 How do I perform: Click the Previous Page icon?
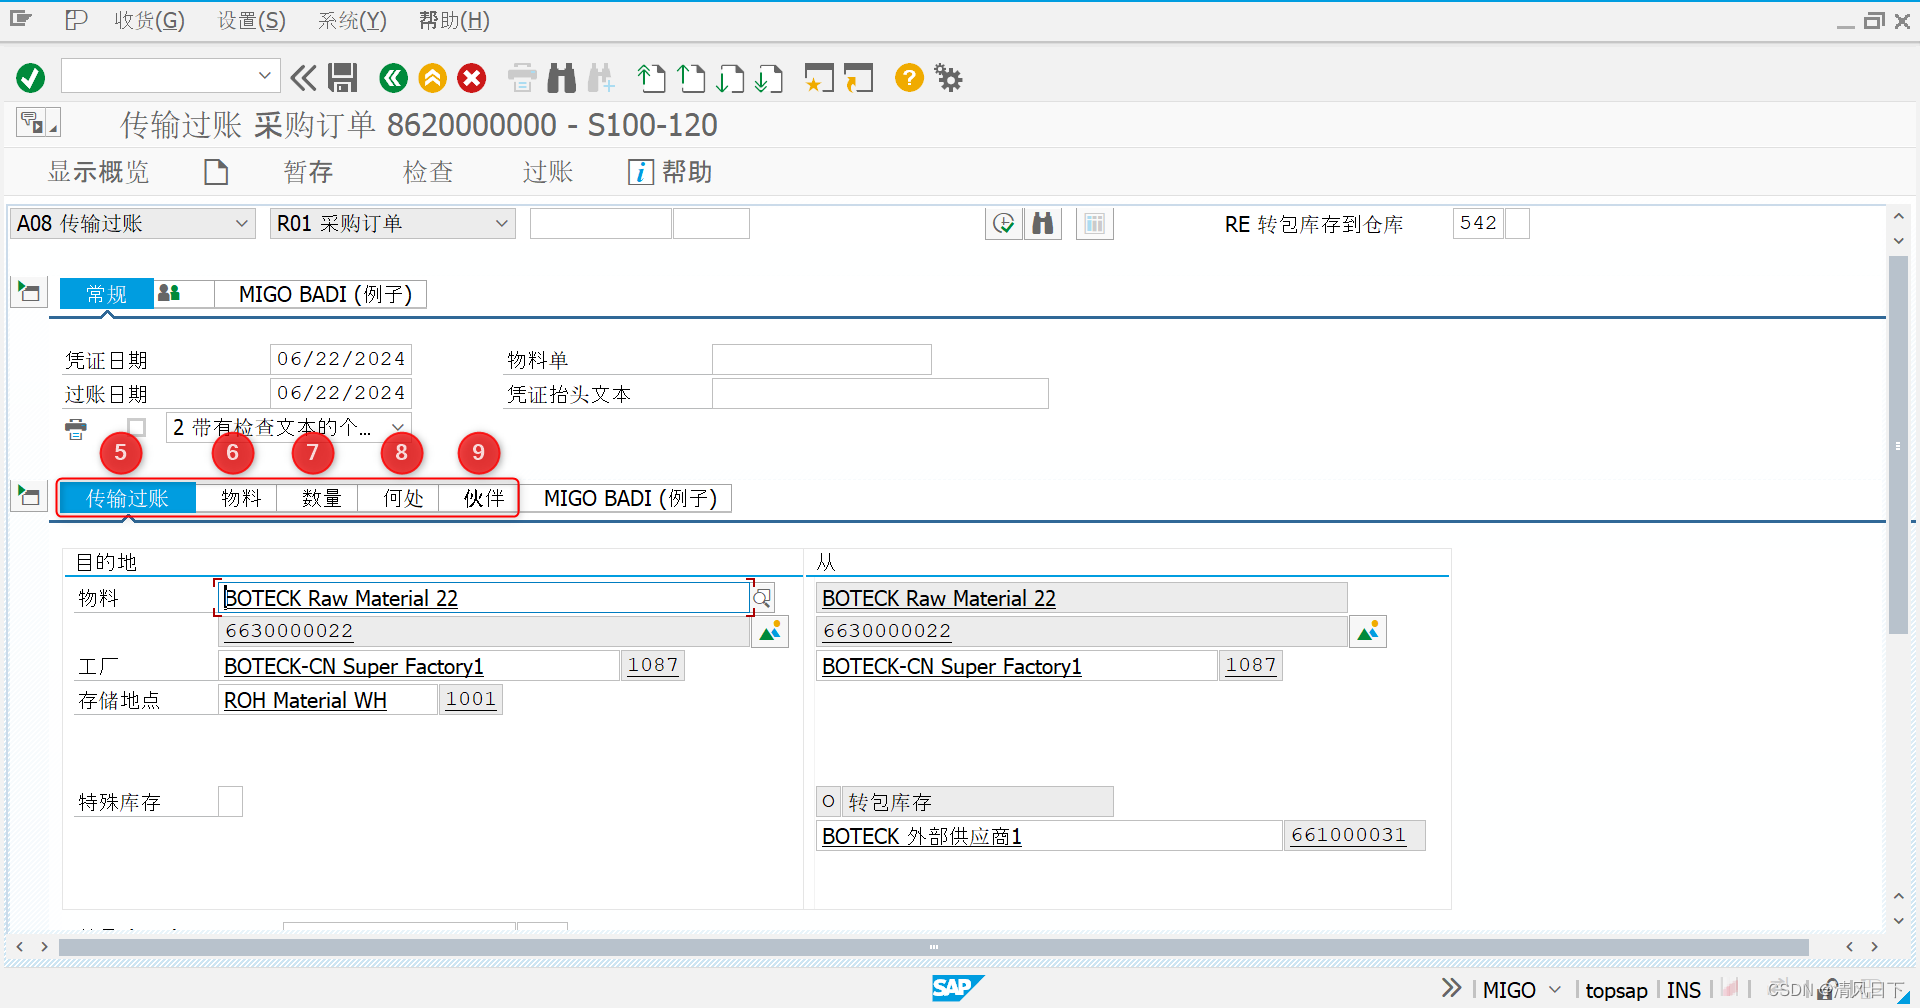(x=691, y=78)
